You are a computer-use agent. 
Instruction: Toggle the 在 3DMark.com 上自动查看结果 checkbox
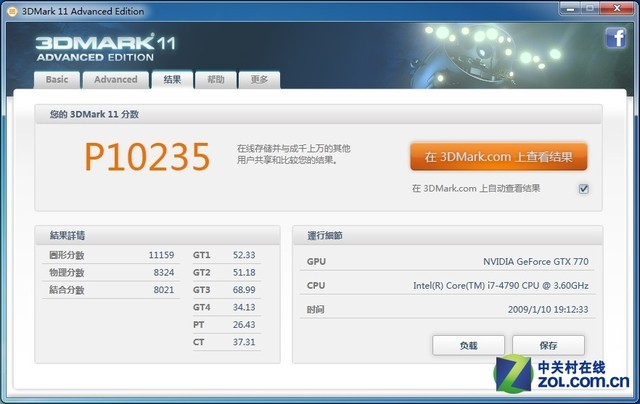(x=584, y=188)
